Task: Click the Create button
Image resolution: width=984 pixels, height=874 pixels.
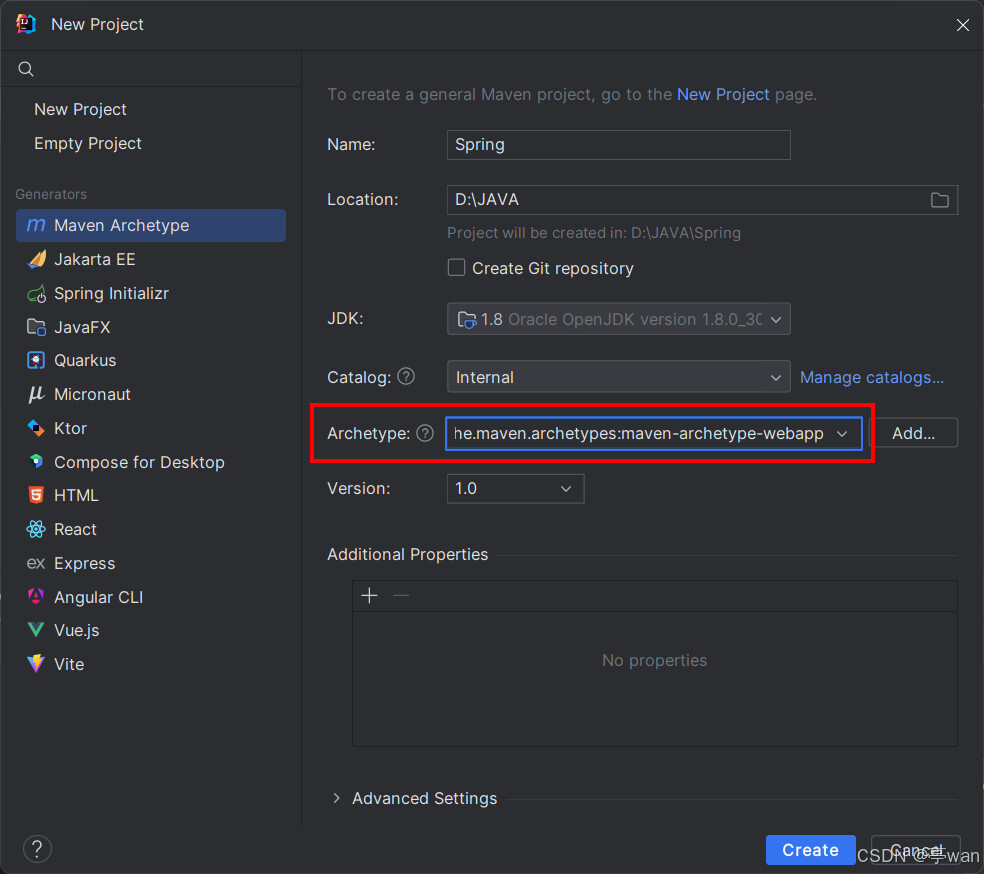Action: [x=810, y=850]
